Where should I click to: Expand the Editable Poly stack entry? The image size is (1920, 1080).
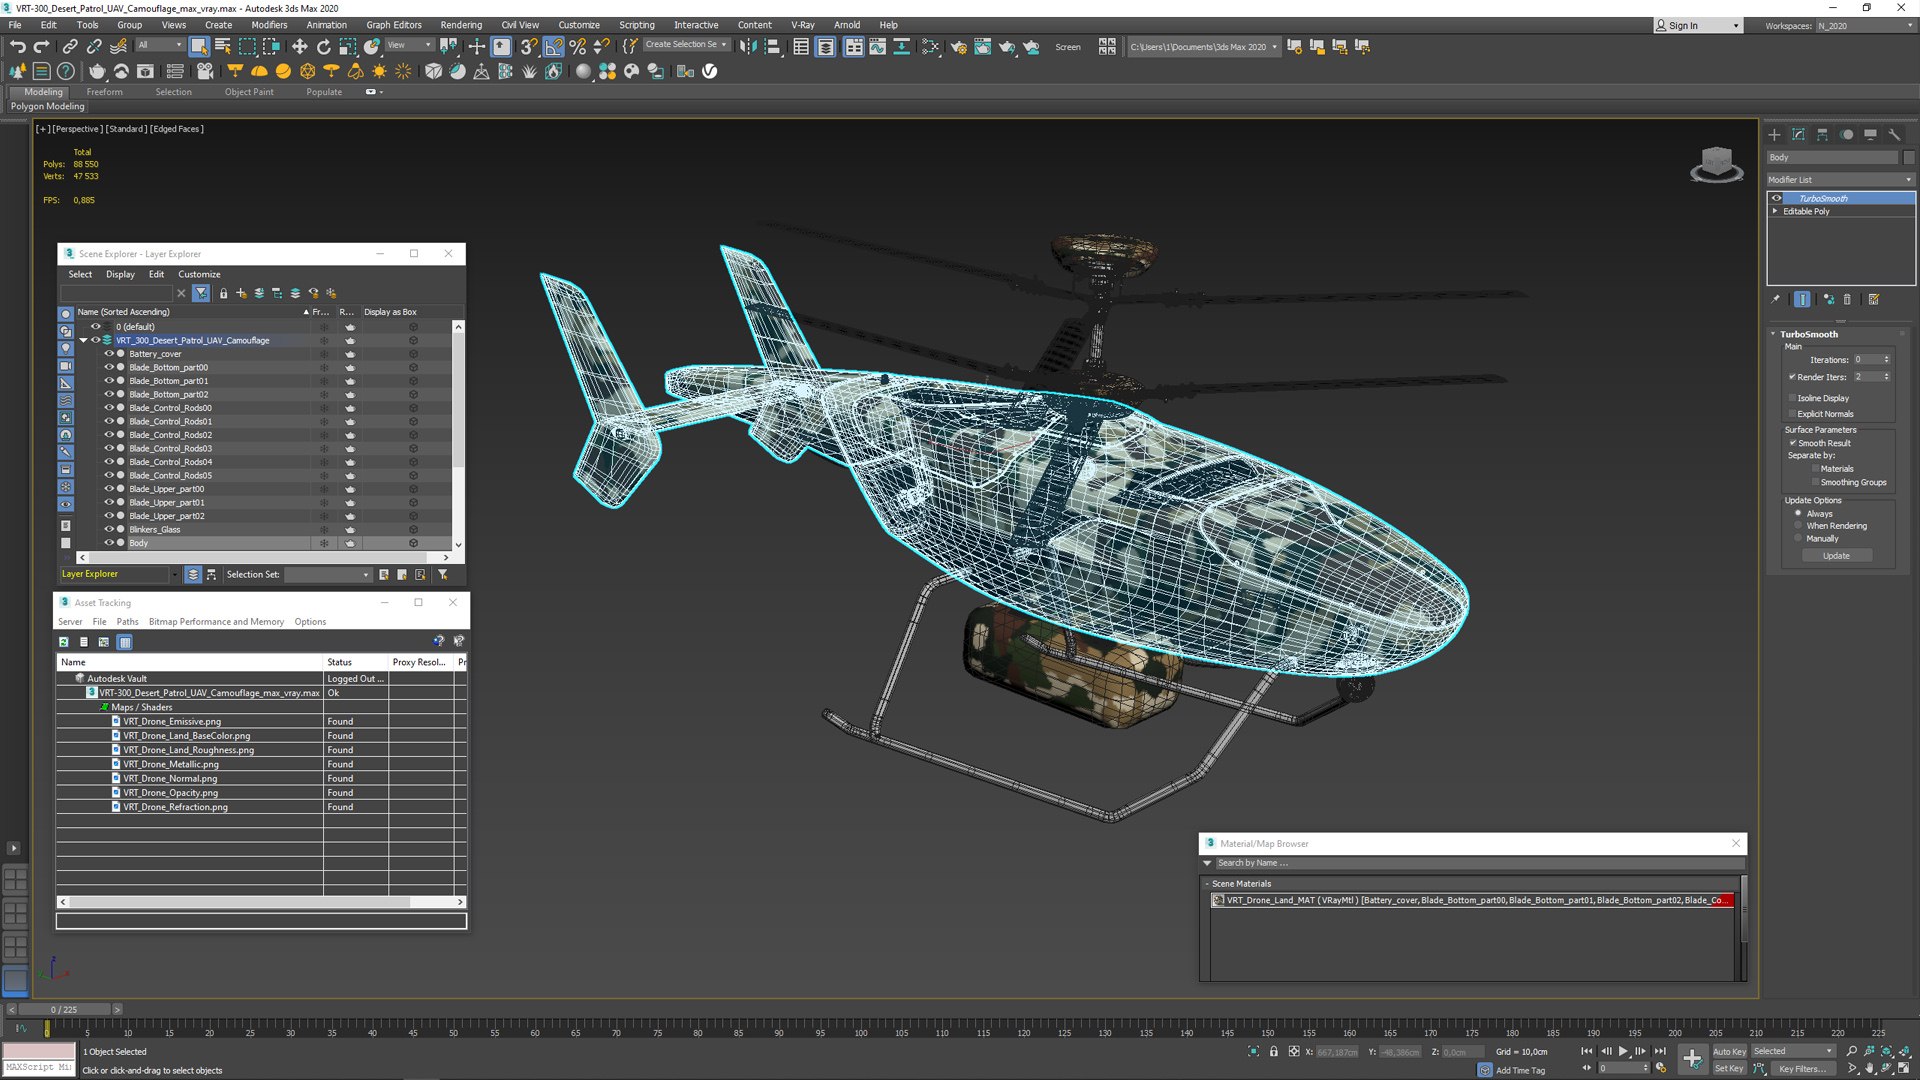tap(1776, 211)
